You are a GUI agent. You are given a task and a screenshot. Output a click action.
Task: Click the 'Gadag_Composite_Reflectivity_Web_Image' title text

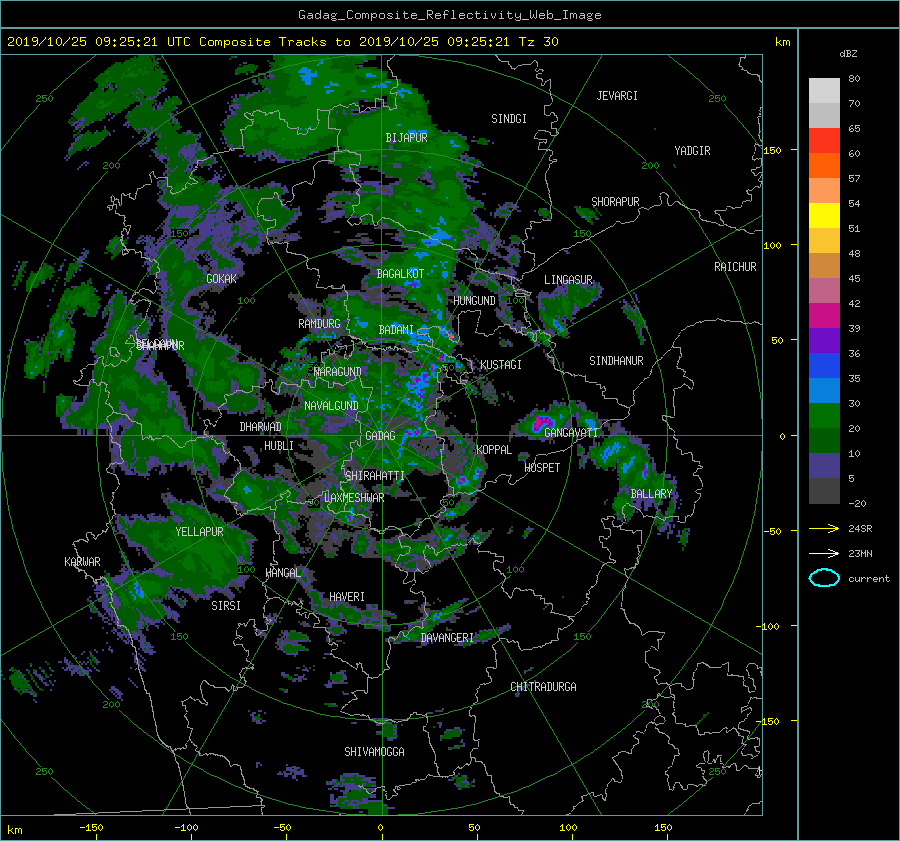coord(449,15)
